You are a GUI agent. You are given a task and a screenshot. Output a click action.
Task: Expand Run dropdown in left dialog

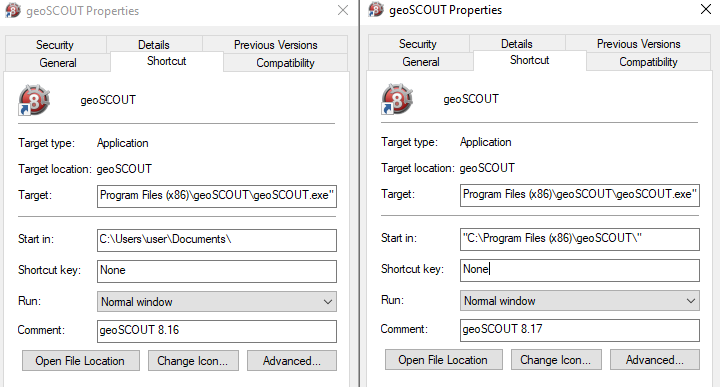217,302
